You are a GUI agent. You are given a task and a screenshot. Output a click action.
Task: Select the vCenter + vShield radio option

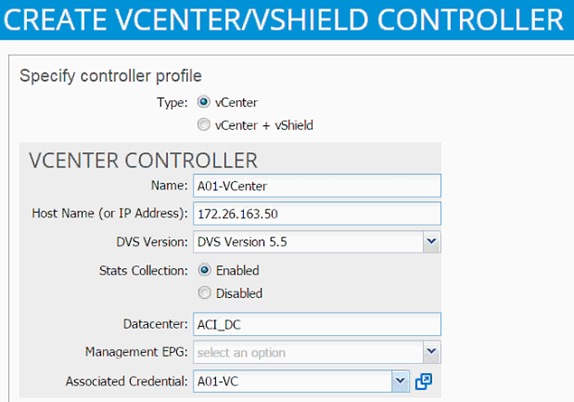tap(204, 125)
